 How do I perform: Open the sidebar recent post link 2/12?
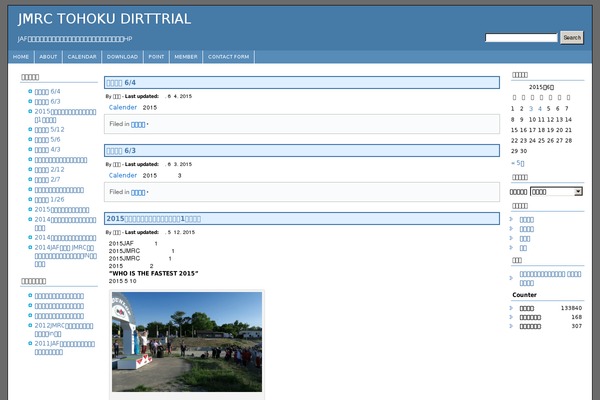(x=49, y=169)
